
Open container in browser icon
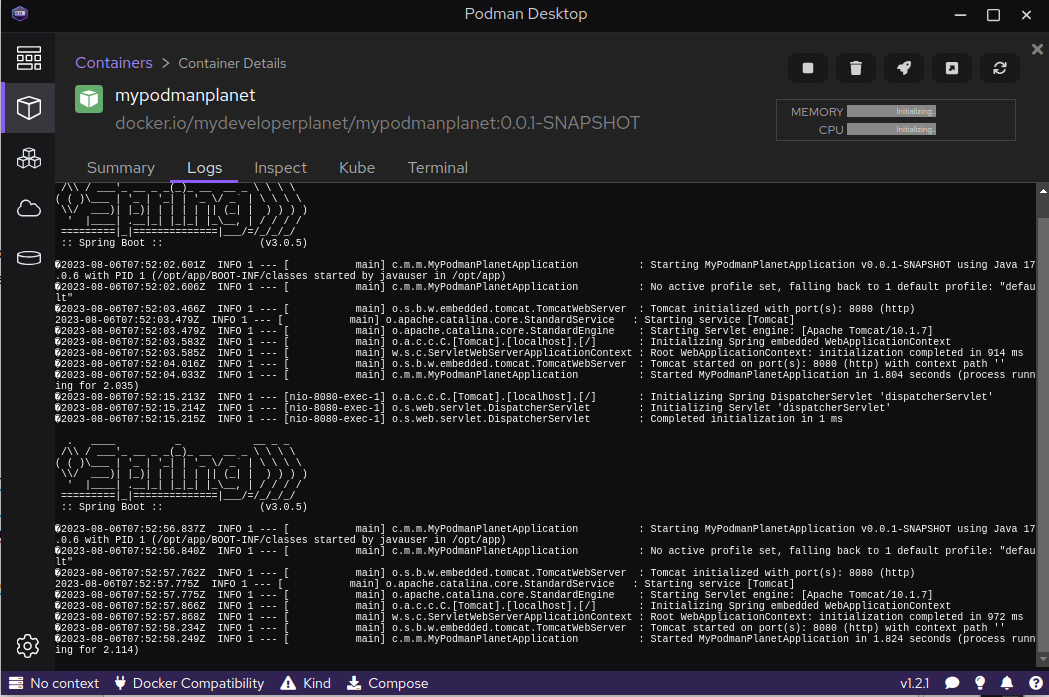(952, 68)
